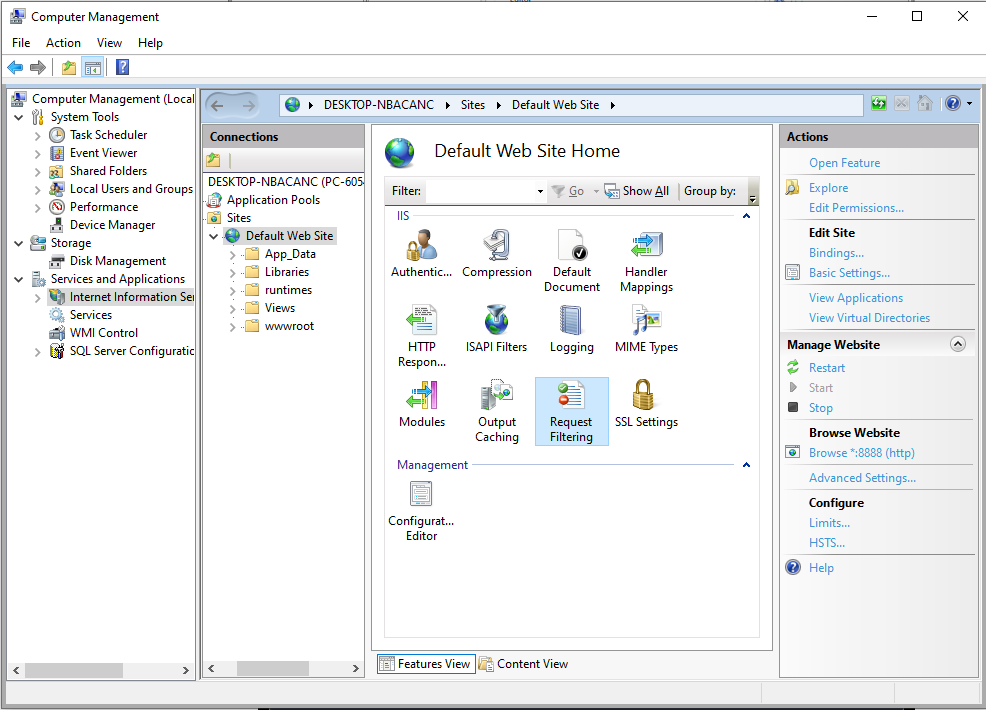
Task: Click the globe icon in breadcrumb bar
Action: coord(292,105)
